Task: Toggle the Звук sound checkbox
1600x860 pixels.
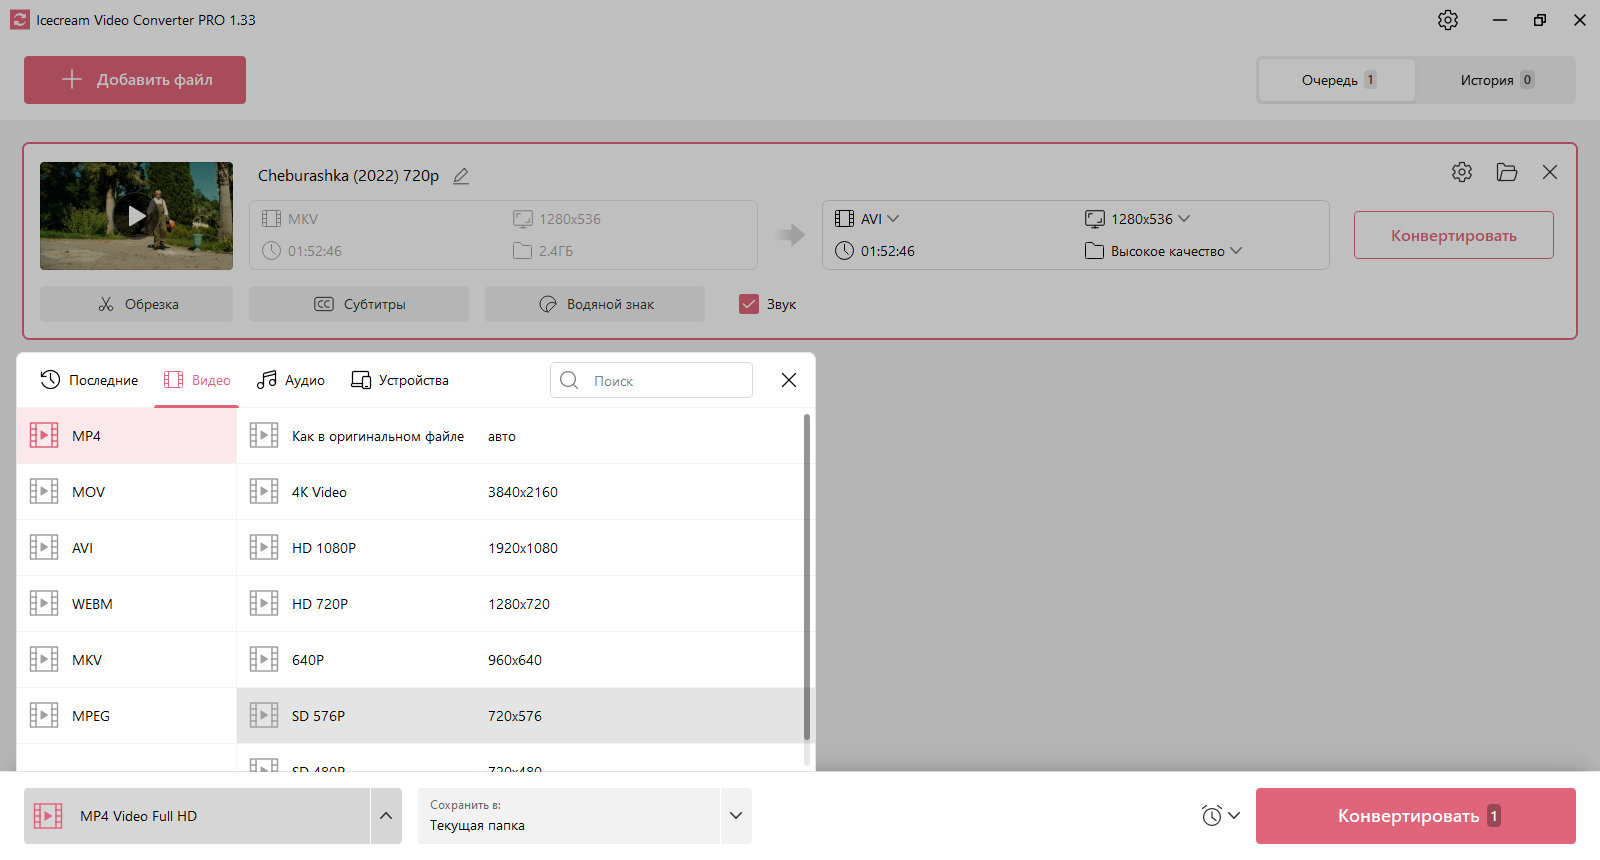Action: click(x=749, y=304)
